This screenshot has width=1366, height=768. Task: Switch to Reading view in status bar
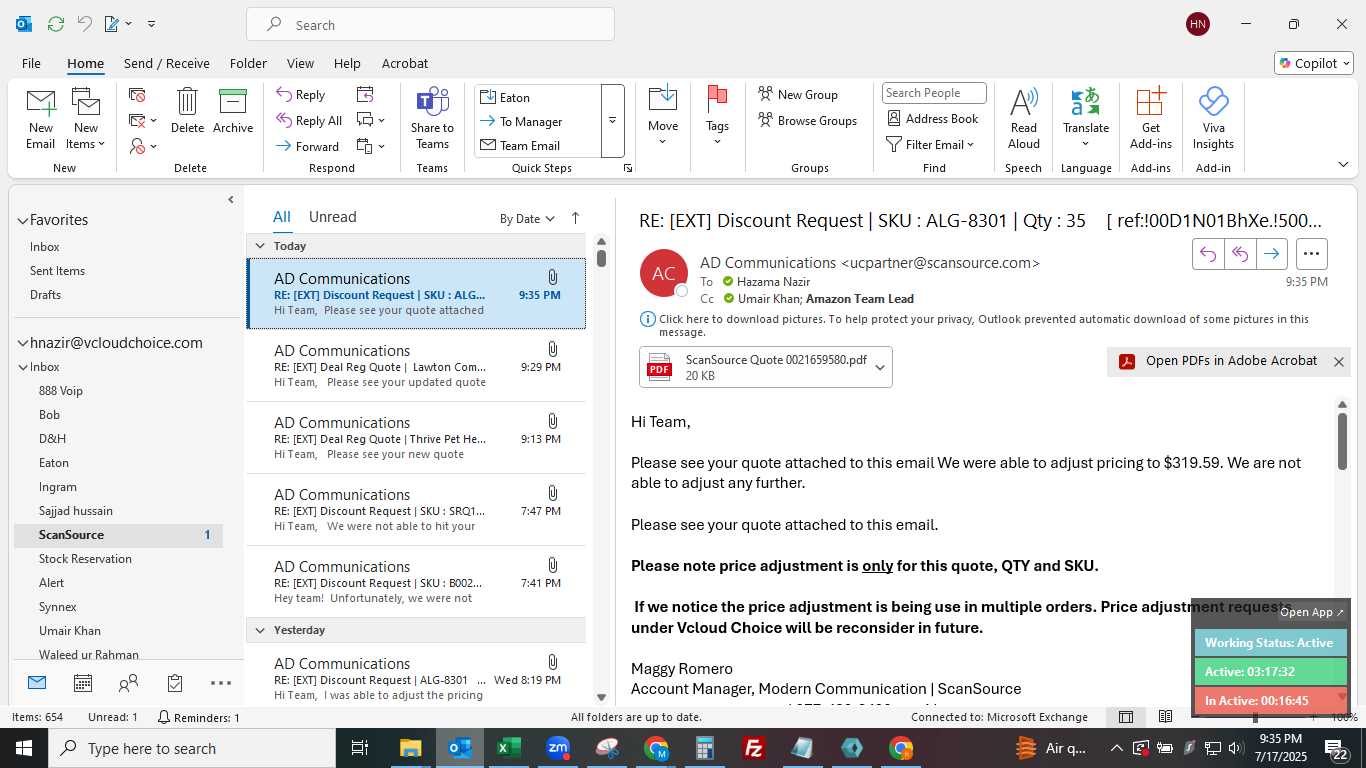(1166, 717)
